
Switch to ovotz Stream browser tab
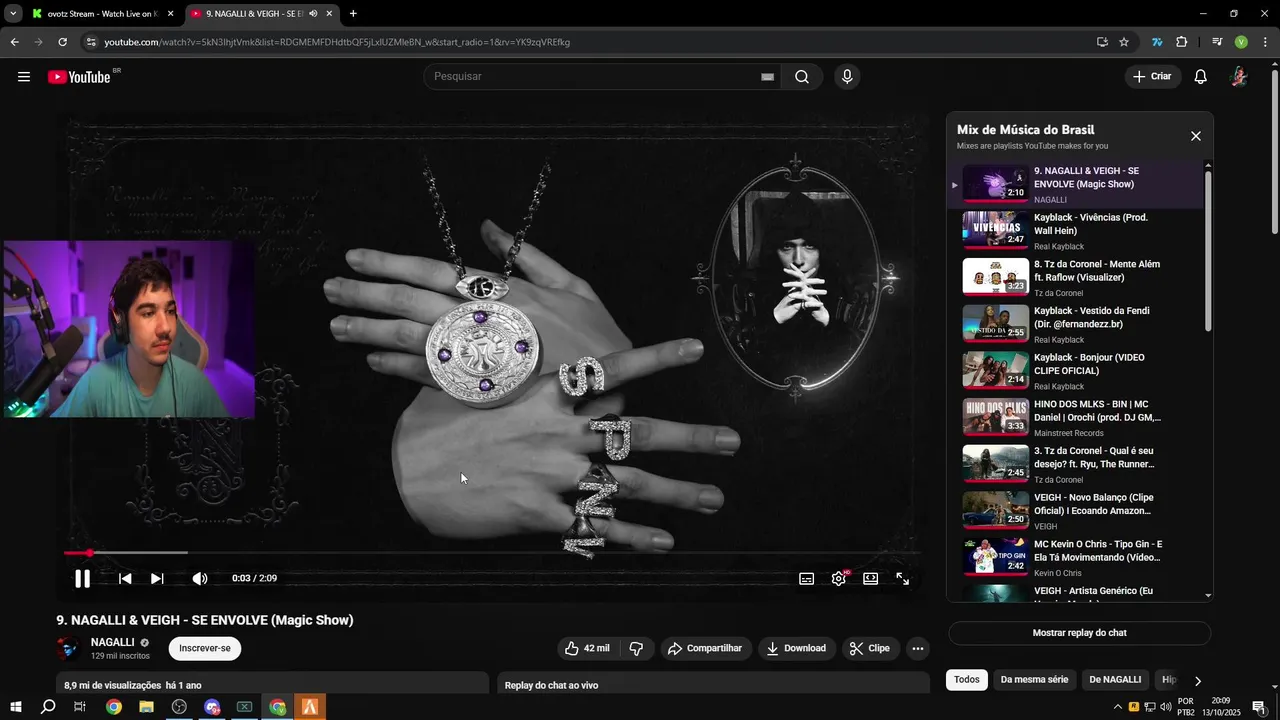pos(103,14)
